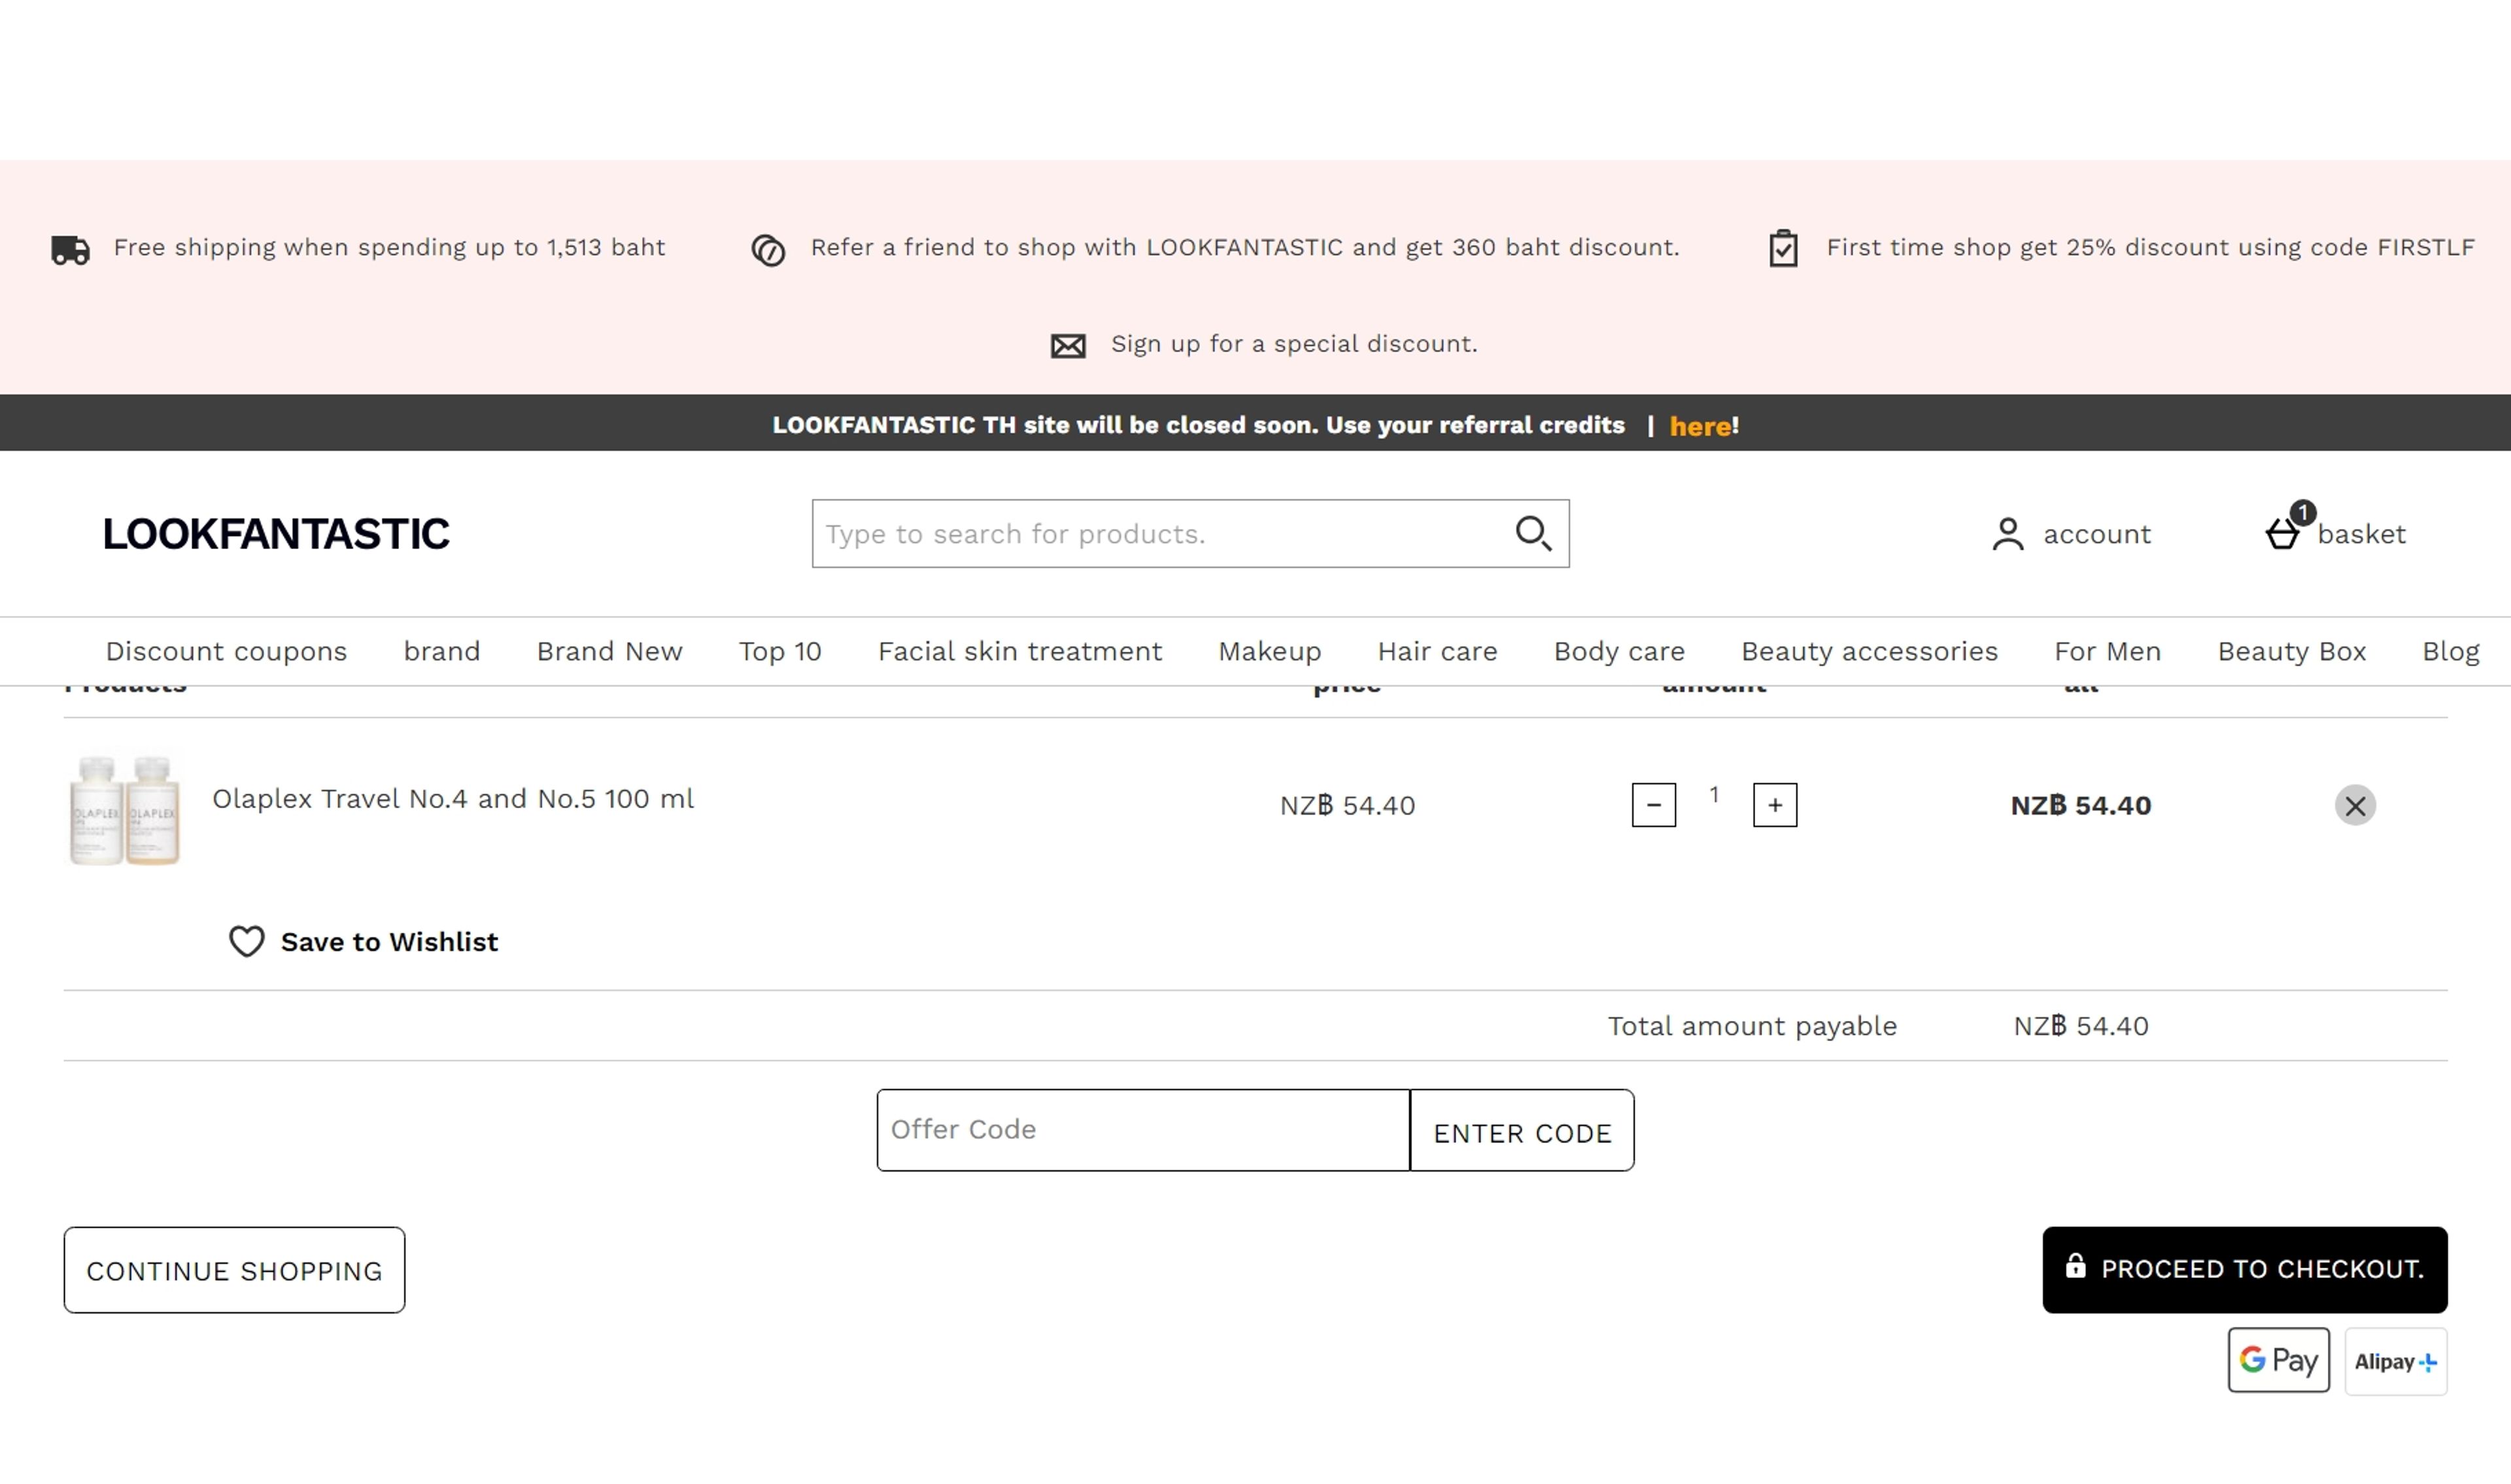Screen dimensions: 2511x1484
Task: Click the free shipping truck icon
Action: pos(70,249)
